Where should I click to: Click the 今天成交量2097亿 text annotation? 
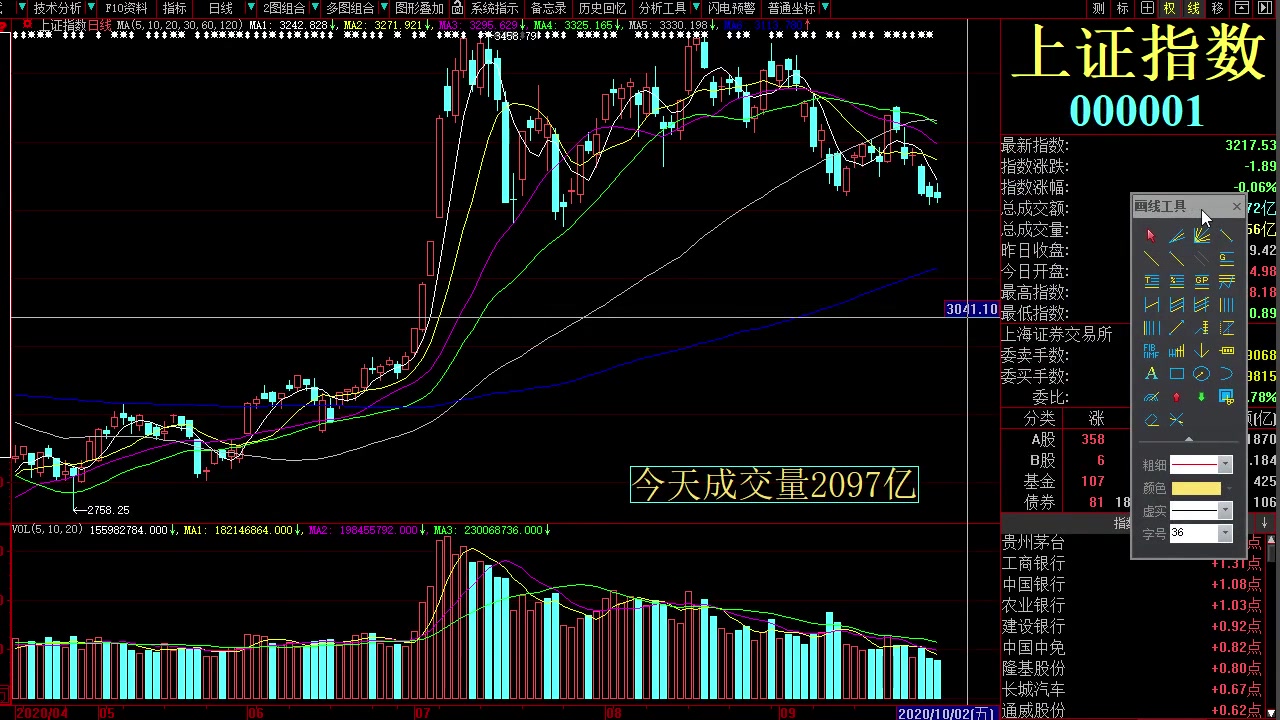click(774, 485)
